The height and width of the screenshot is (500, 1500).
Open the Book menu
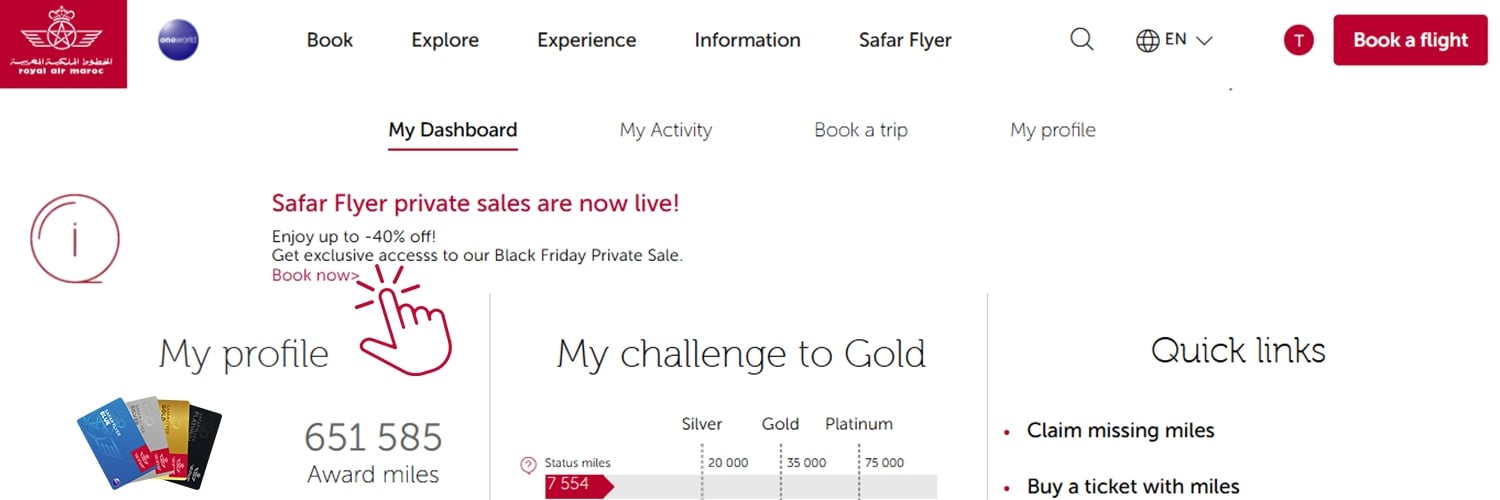330,41
